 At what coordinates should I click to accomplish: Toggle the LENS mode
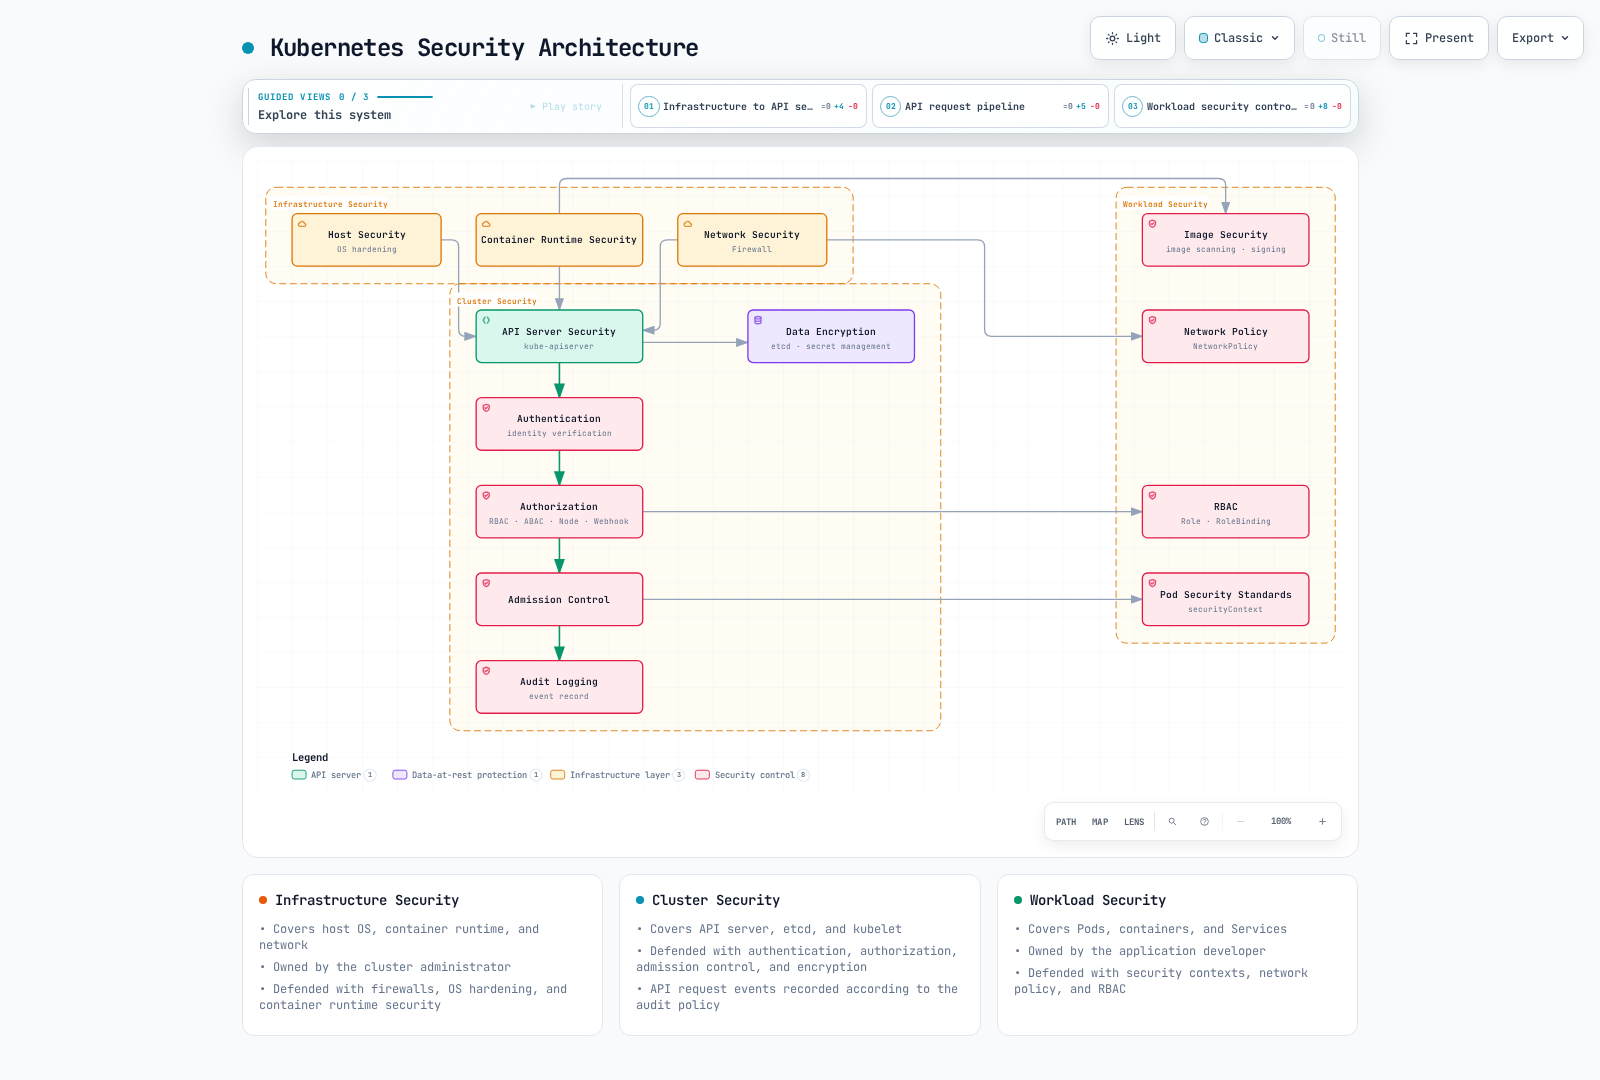coord(1134,822)
